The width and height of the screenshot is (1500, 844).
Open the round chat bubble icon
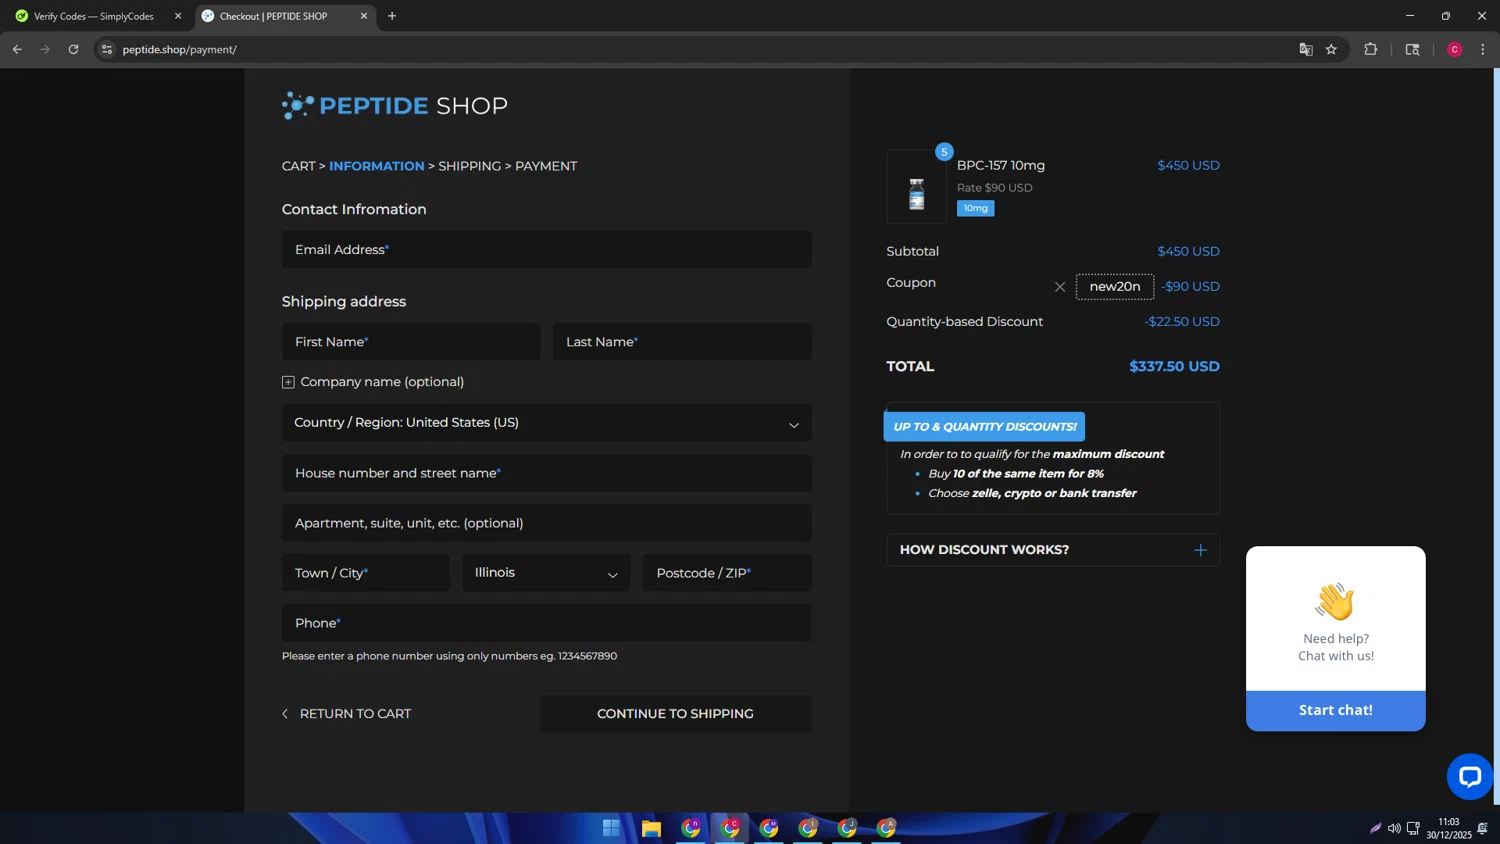point(1469,776)
